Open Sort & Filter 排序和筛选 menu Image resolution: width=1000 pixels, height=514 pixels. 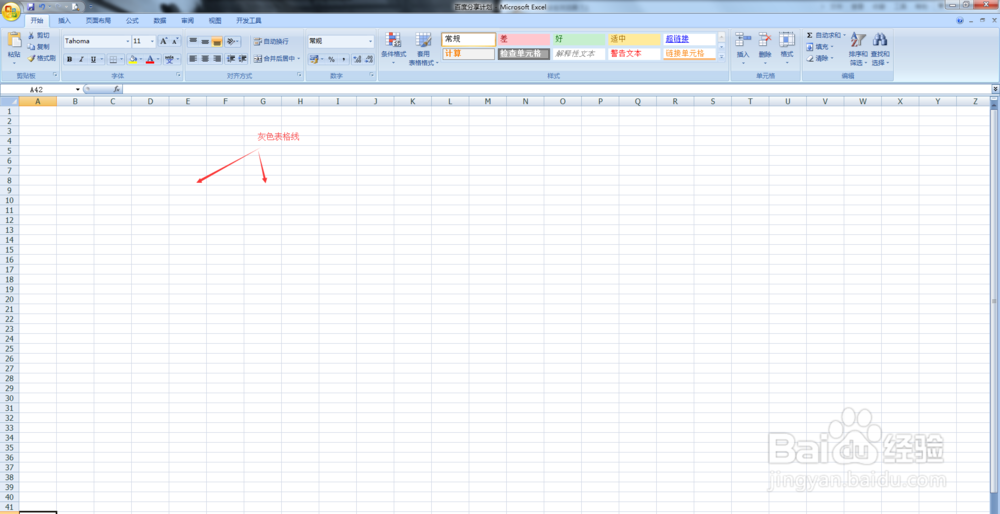pos(858,49)
